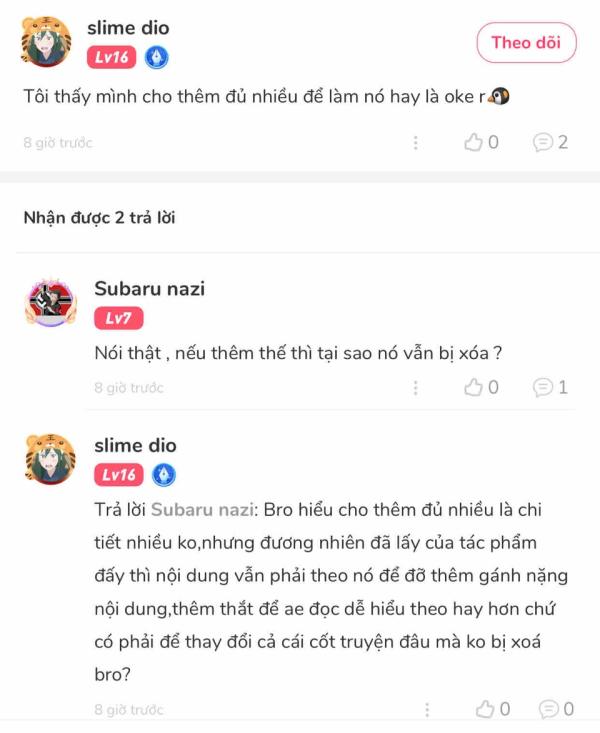The height and width of the screenshot is (733, 600).
Task: Tap the blue pen author badge at top
Action: pyautogui.click(x=157, y=57)
